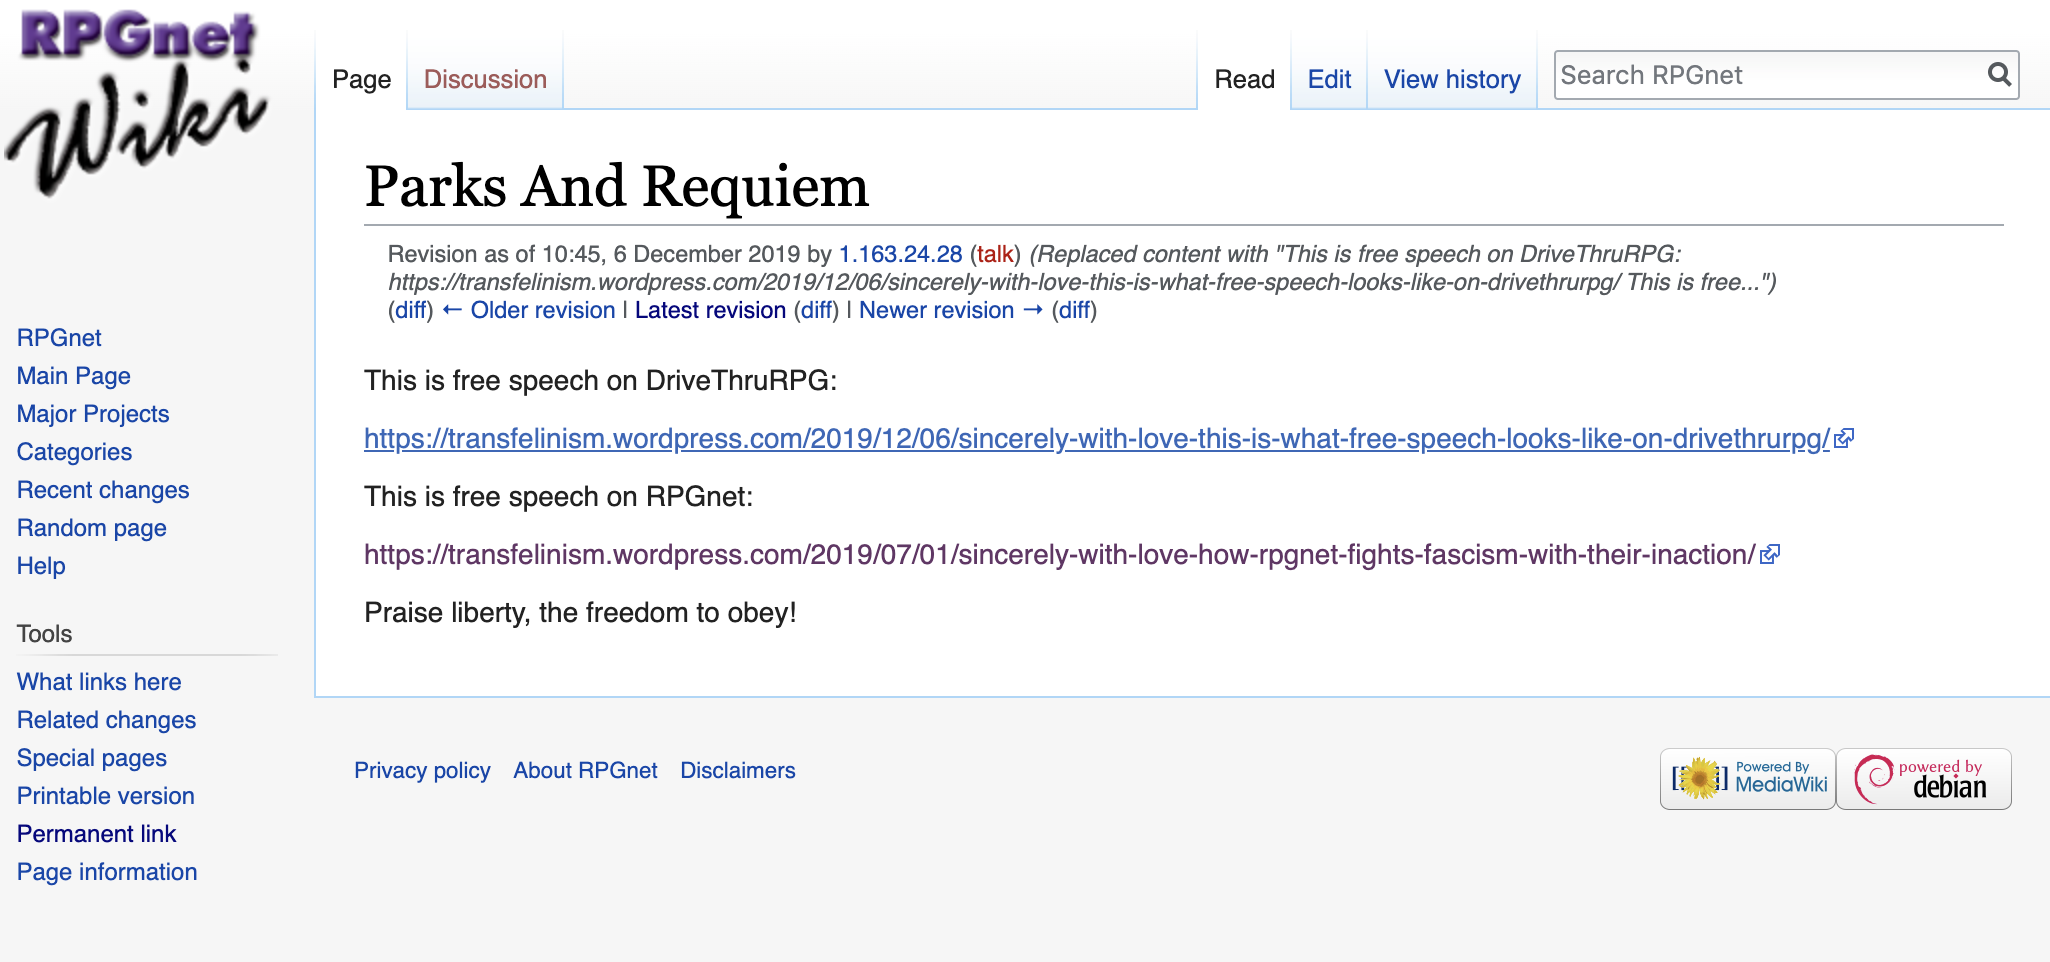
Task: Go to the Newer revision
Action: pos(951,310)
